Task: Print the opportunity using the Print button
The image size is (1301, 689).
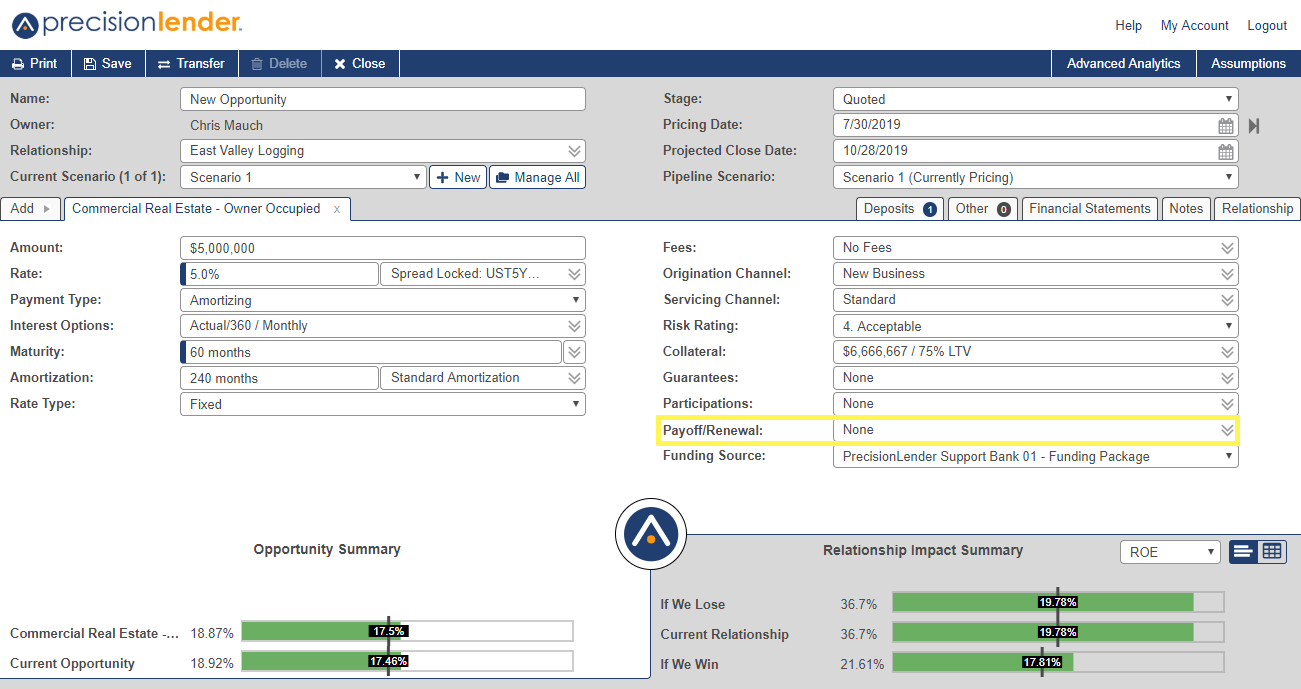Action: 35,63
